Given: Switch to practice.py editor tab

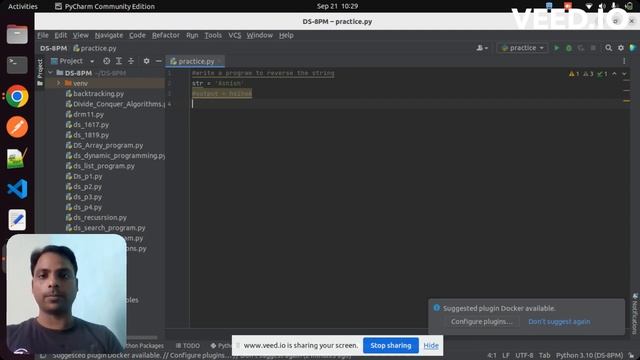Looking at the screenshot, I should click(x=195, y=61).
